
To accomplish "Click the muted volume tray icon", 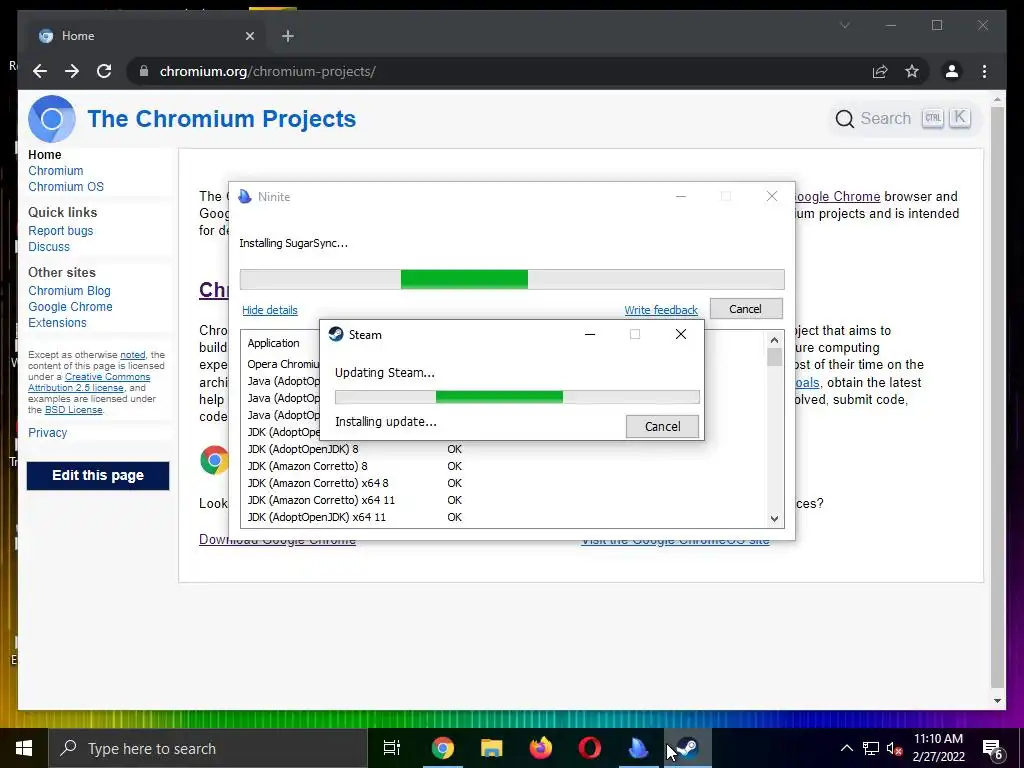I will tap(895, 748).
